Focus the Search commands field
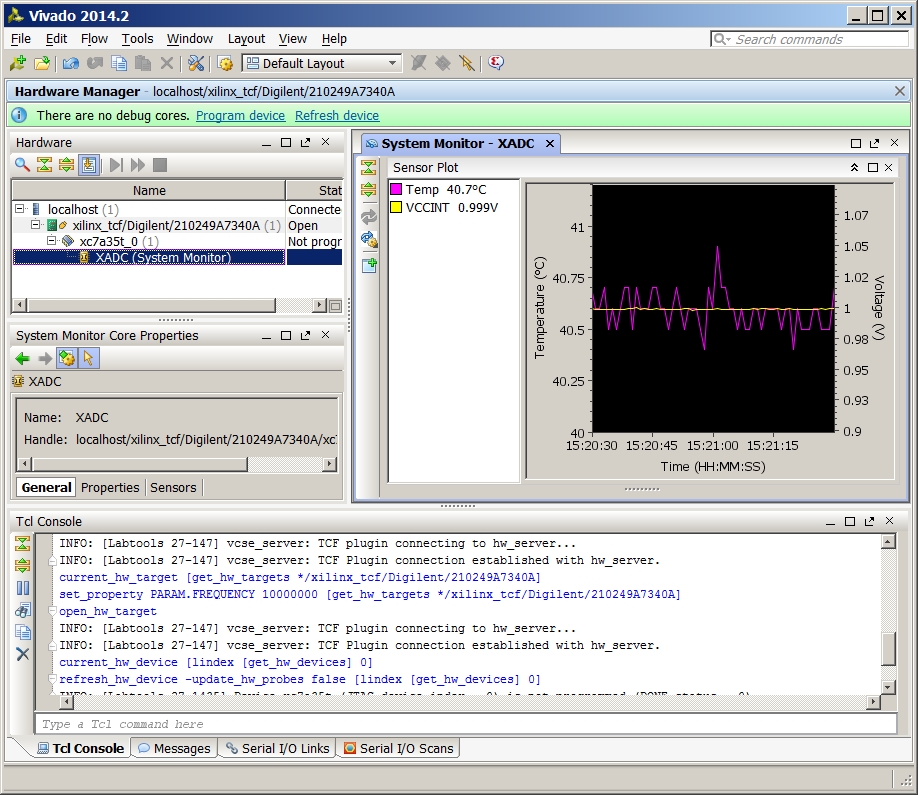This screenshot has width=918, height=795. tap(809, 39)
